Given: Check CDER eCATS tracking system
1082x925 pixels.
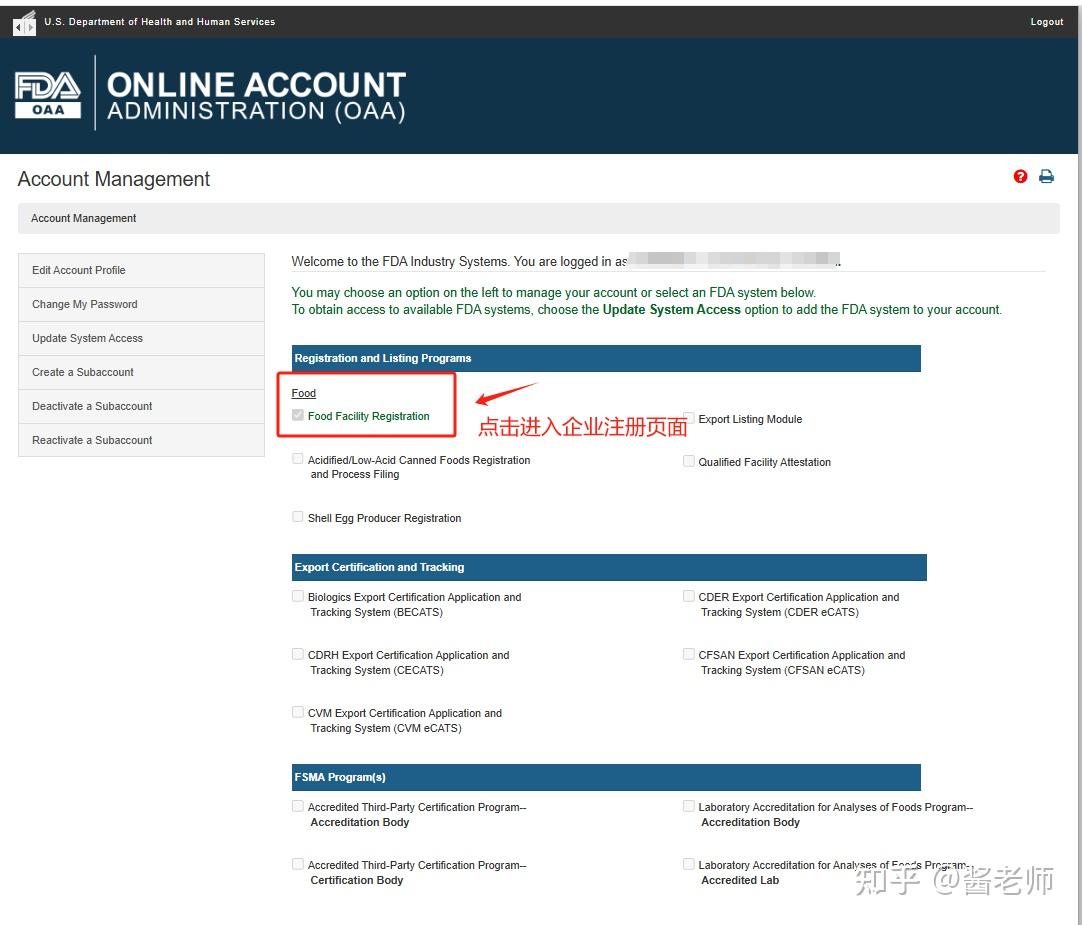Looking at the screenshot, I should (x=688, y=595).
